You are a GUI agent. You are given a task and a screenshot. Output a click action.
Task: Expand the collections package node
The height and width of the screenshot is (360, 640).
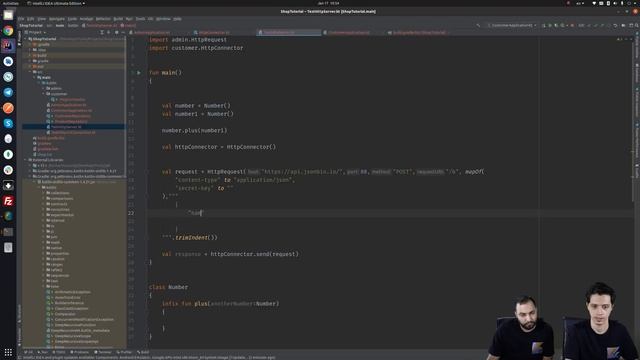44,193
